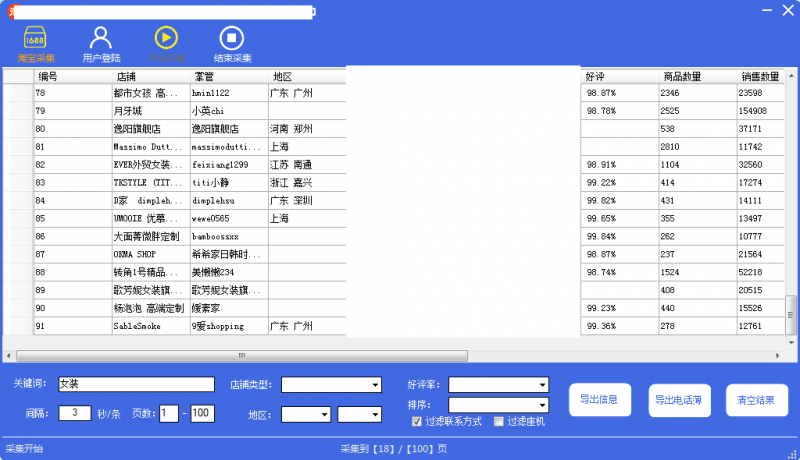The width and height of the screenshot is (800, 460).
Task: Click the 关键词 keyword input field
Action: point(136,384)
